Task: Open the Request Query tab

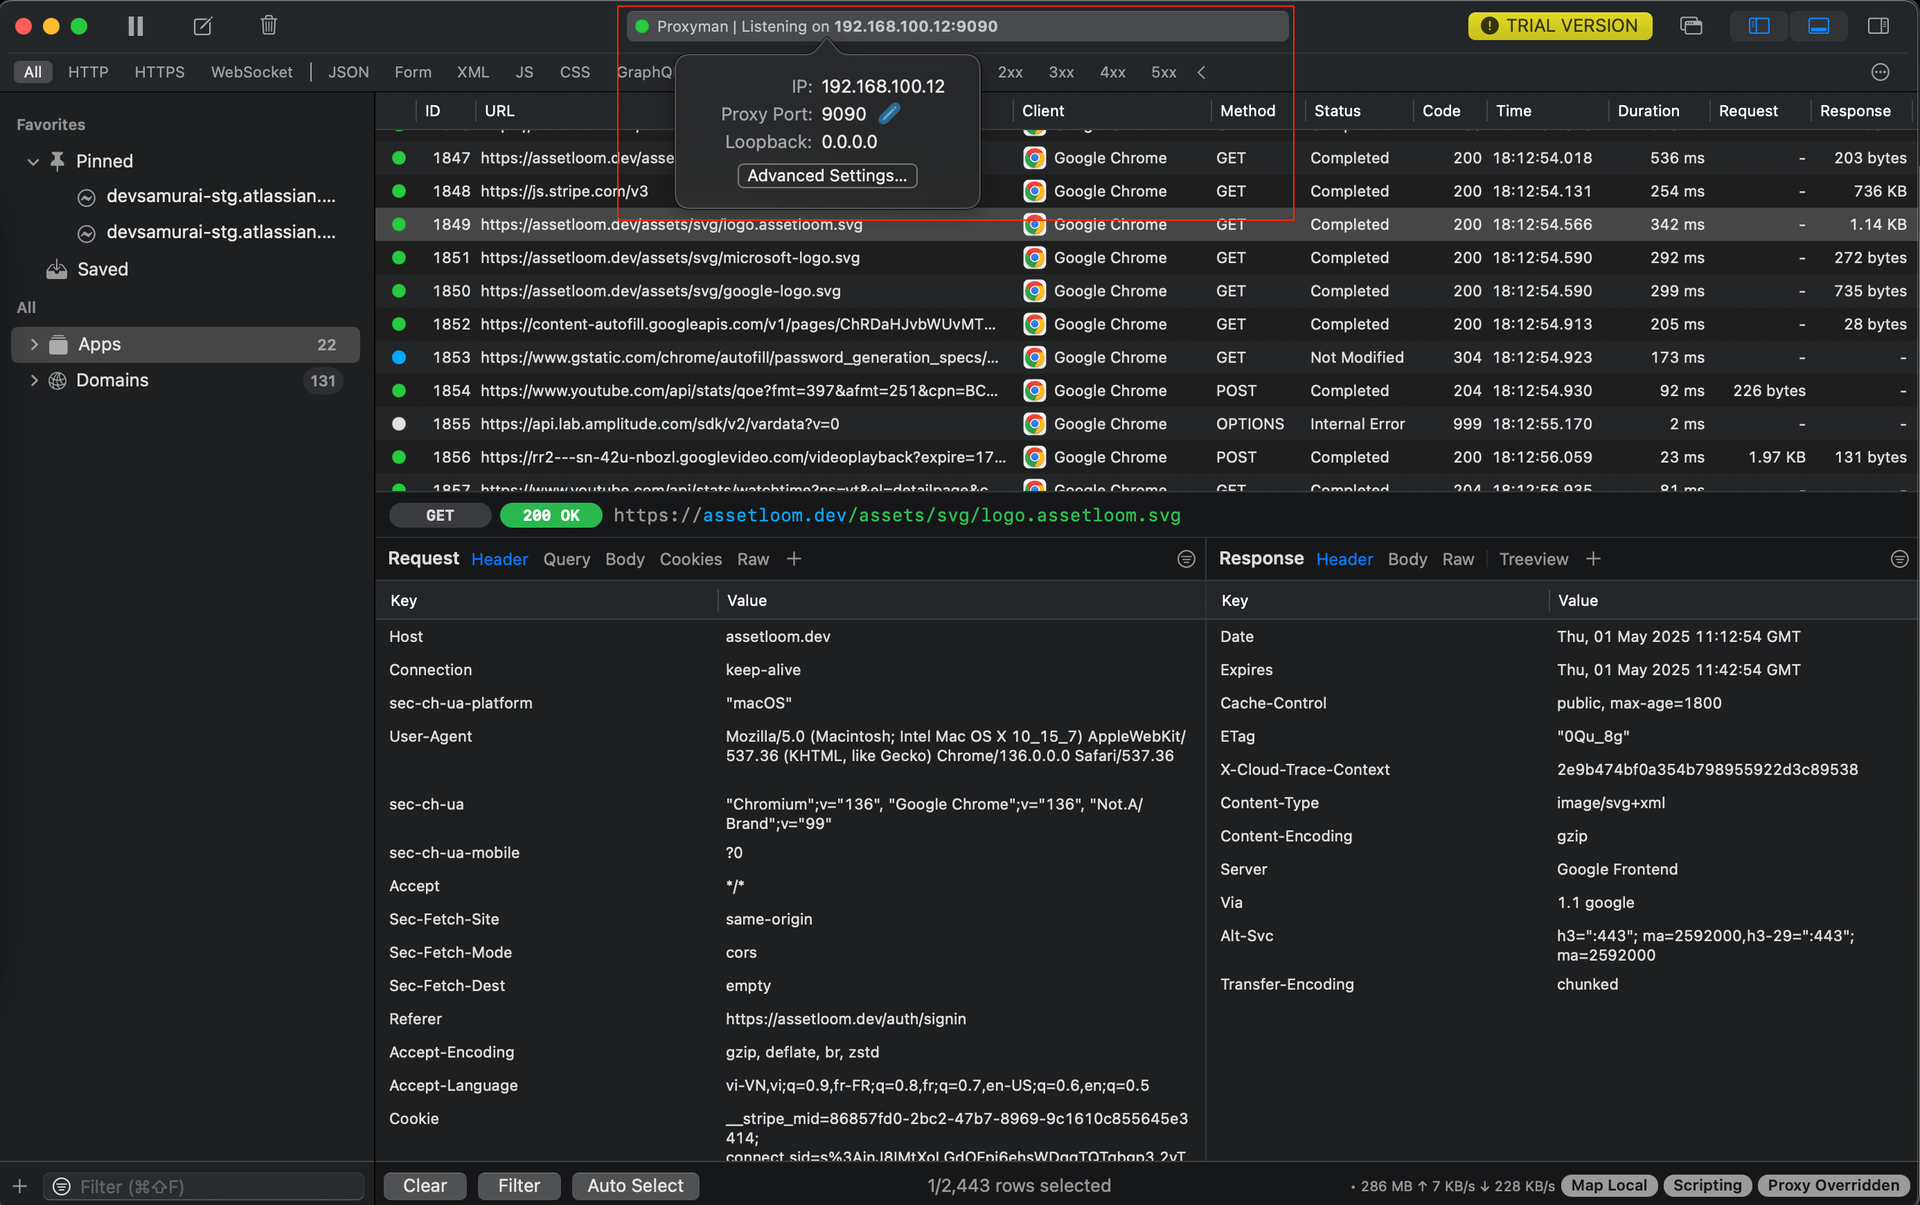Action: [x=567, y=559]
